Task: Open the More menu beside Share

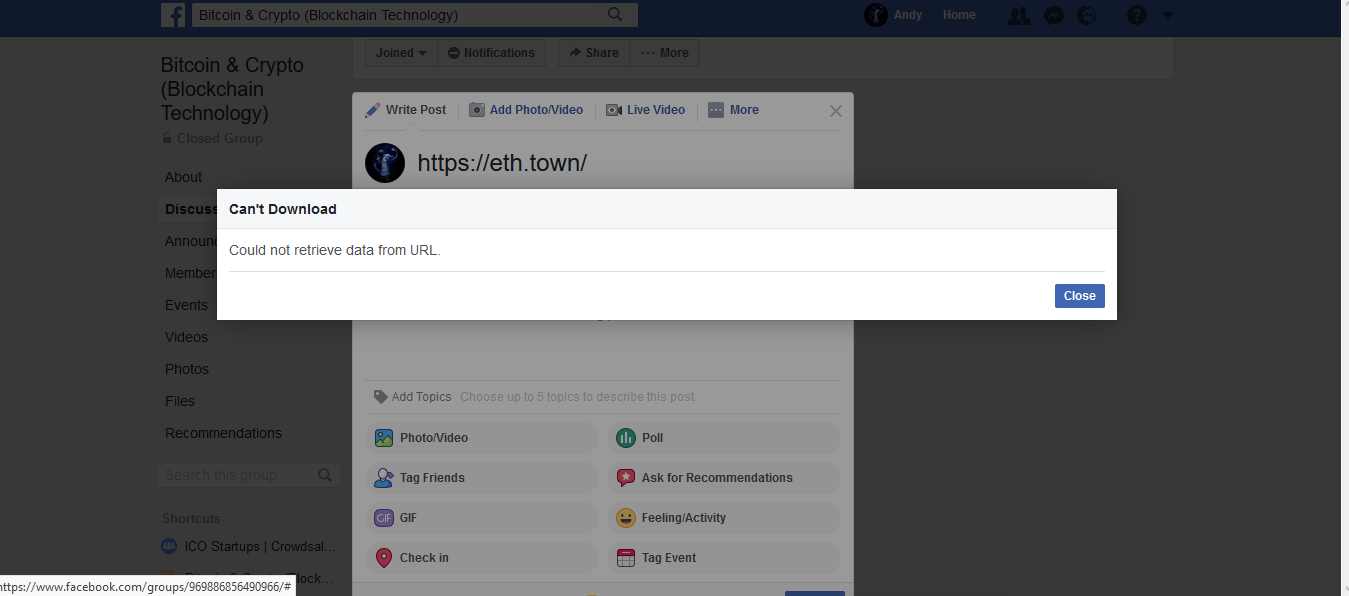Action: (x=664, y=53)
